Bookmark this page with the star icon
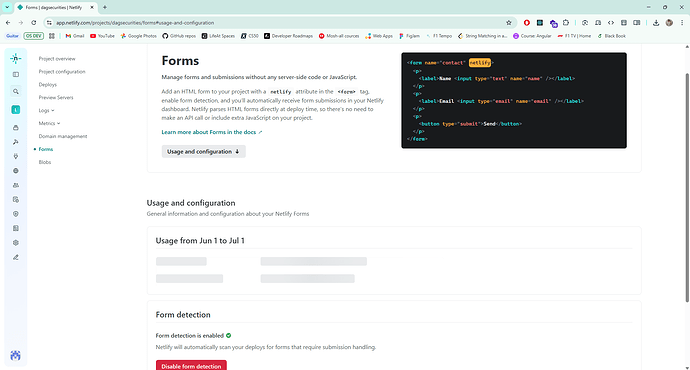Image resolution: width=690 pixels, height=370 pixels. tap(509, 23)
